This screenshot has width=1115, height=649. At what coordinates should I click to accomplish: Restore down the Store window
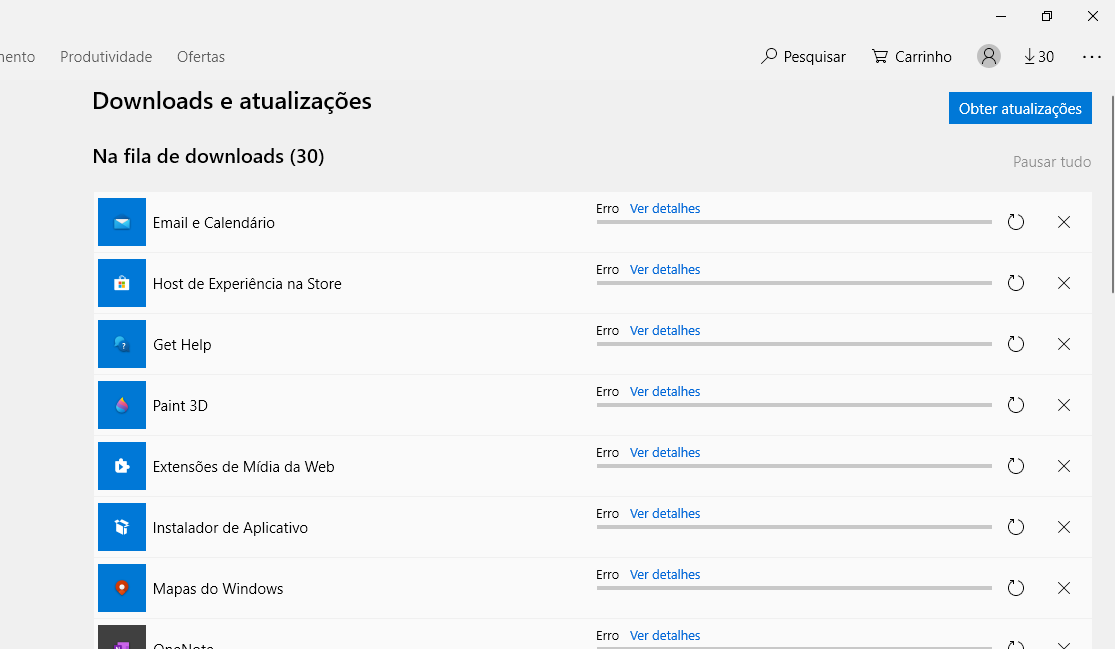1047,16
